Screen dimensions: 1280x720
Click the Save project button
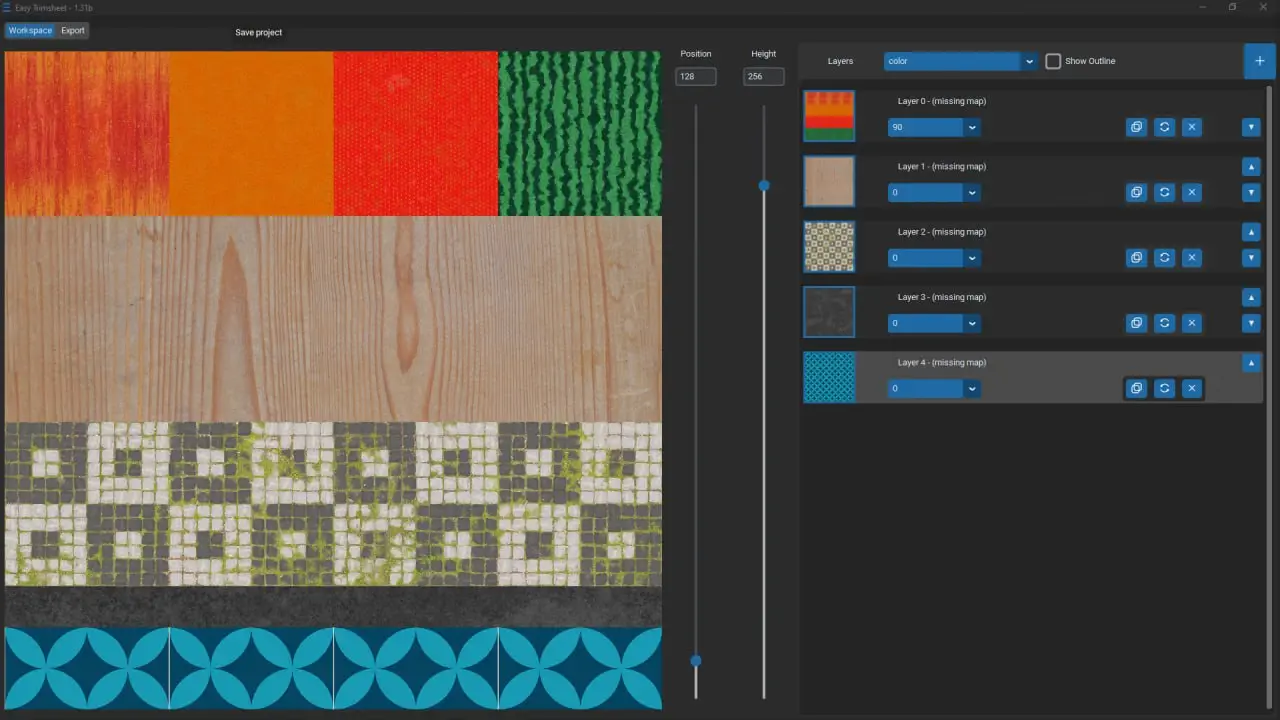click(258, 32)
